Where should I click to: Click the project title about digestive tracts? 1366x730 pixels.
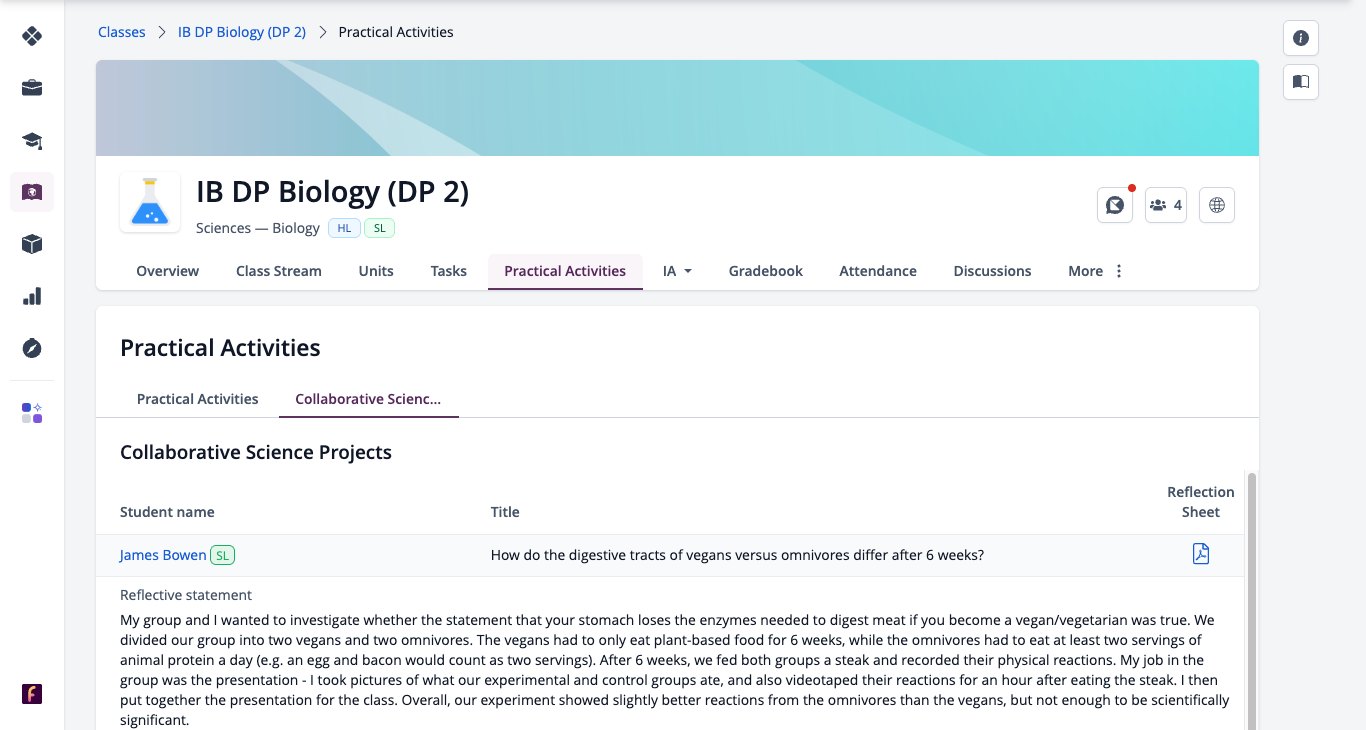pos(737,555)
